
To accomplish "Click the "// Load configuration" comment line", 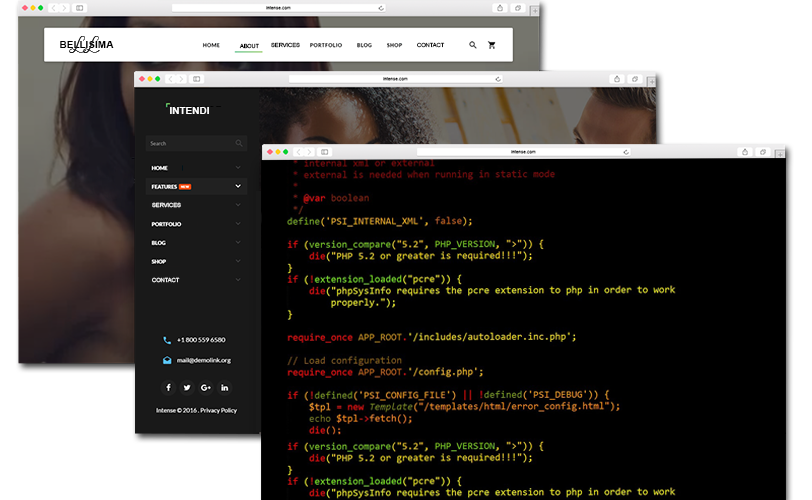I will 344,360.
